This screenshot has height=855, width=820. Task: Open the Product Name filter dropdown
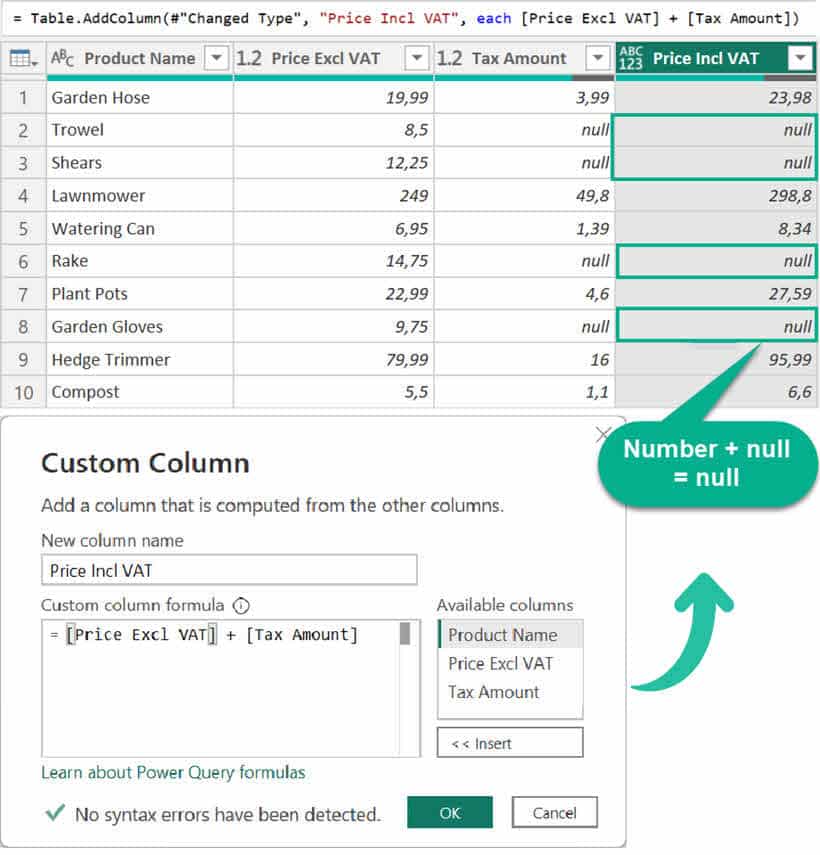216,58
